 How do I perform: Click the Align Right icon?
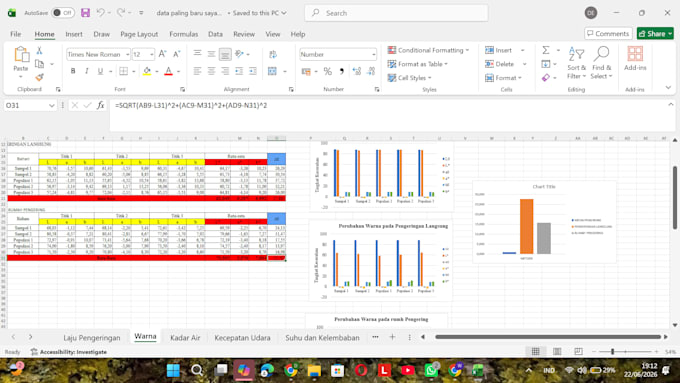pos(225,71)
